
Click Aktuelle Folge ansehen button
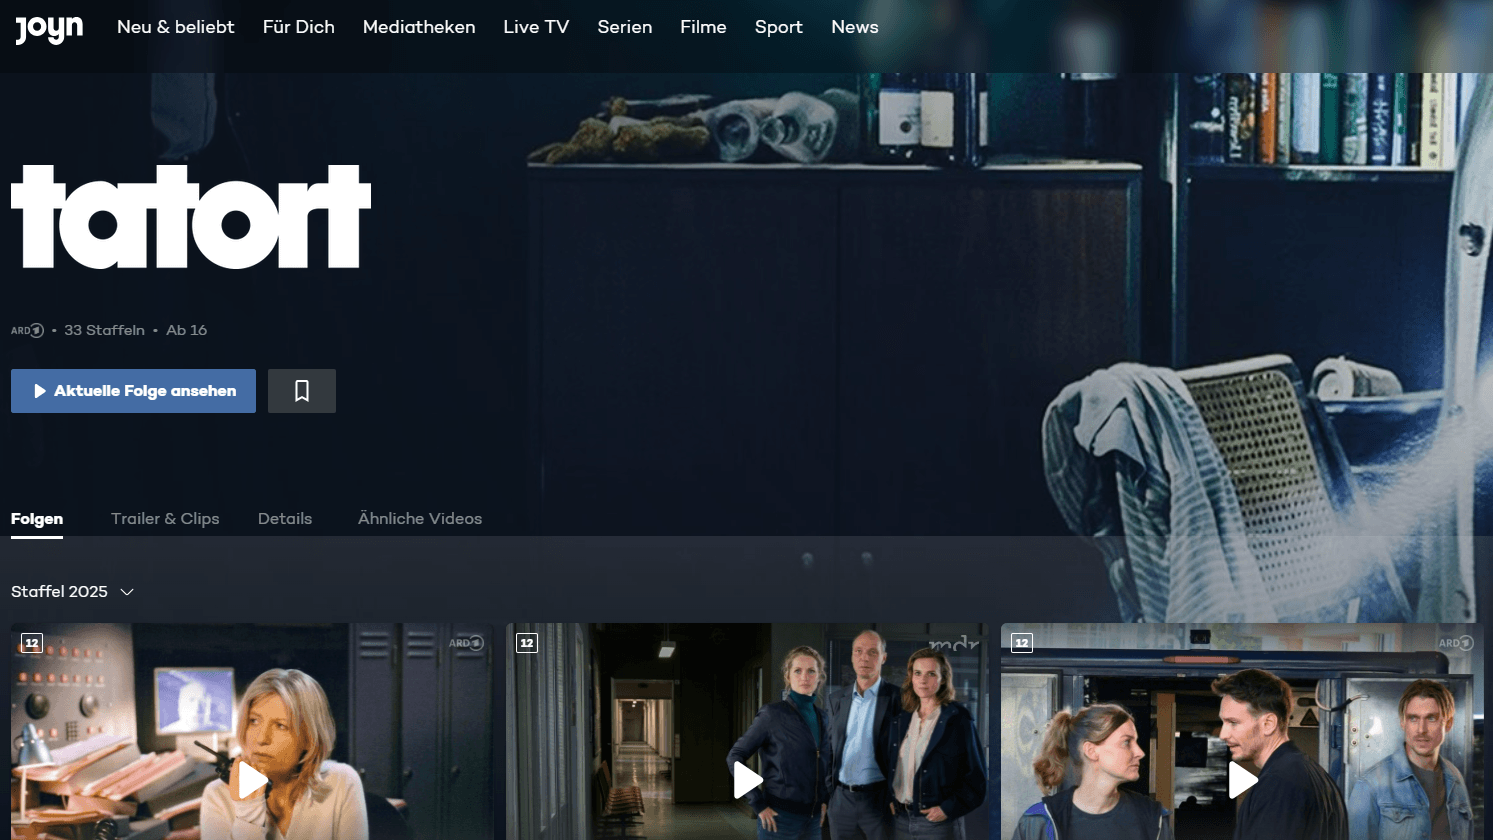point(133,391)
